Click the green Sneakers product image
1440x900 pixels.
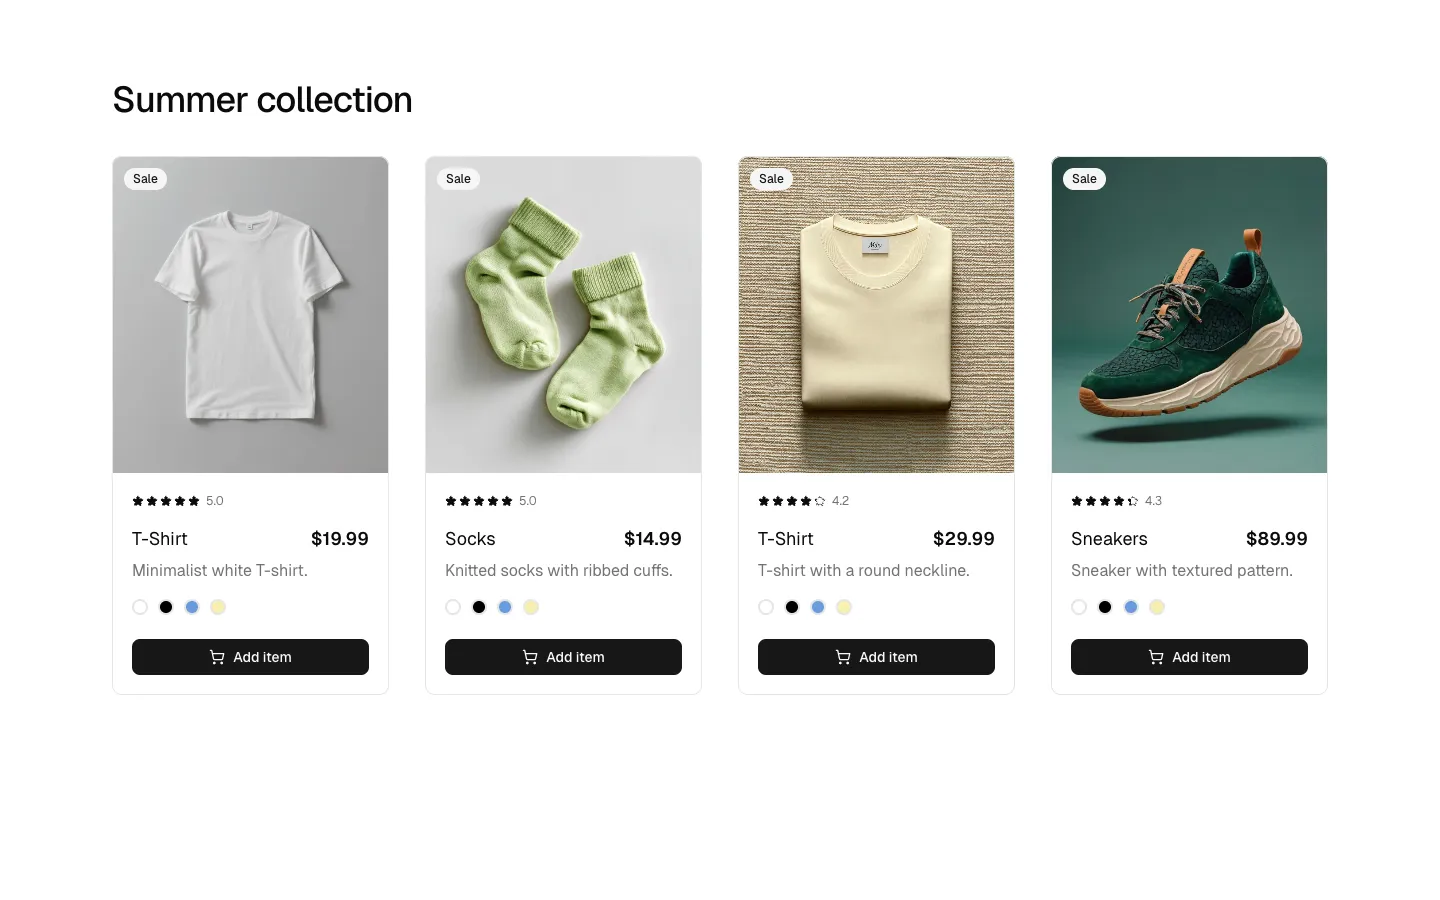pyautogui.click(x=1189, y=314)
